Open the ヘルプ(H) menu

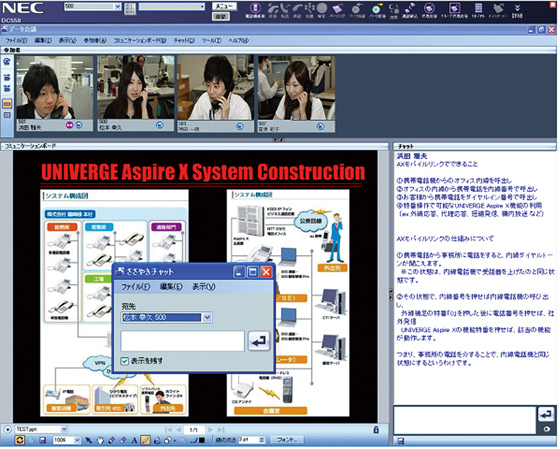238,40
